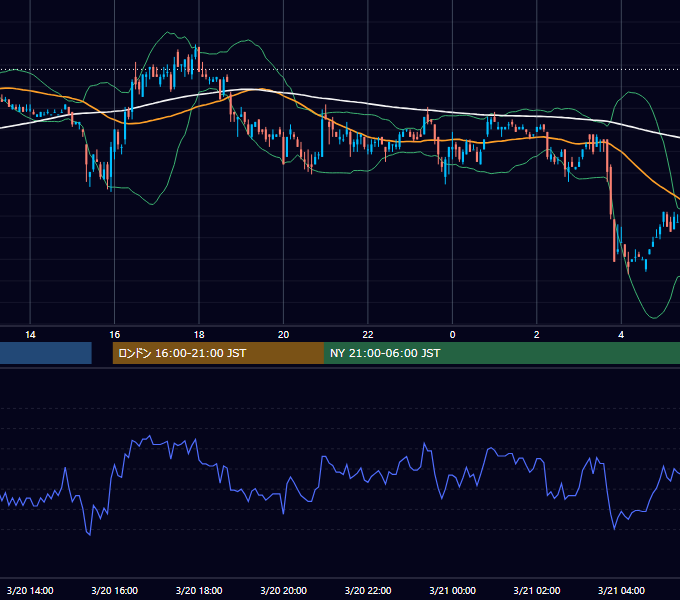Click hour label 18 on price chart axis
Image resolution: width=680 pixels, height=600 pixels.
coord(199,335)
